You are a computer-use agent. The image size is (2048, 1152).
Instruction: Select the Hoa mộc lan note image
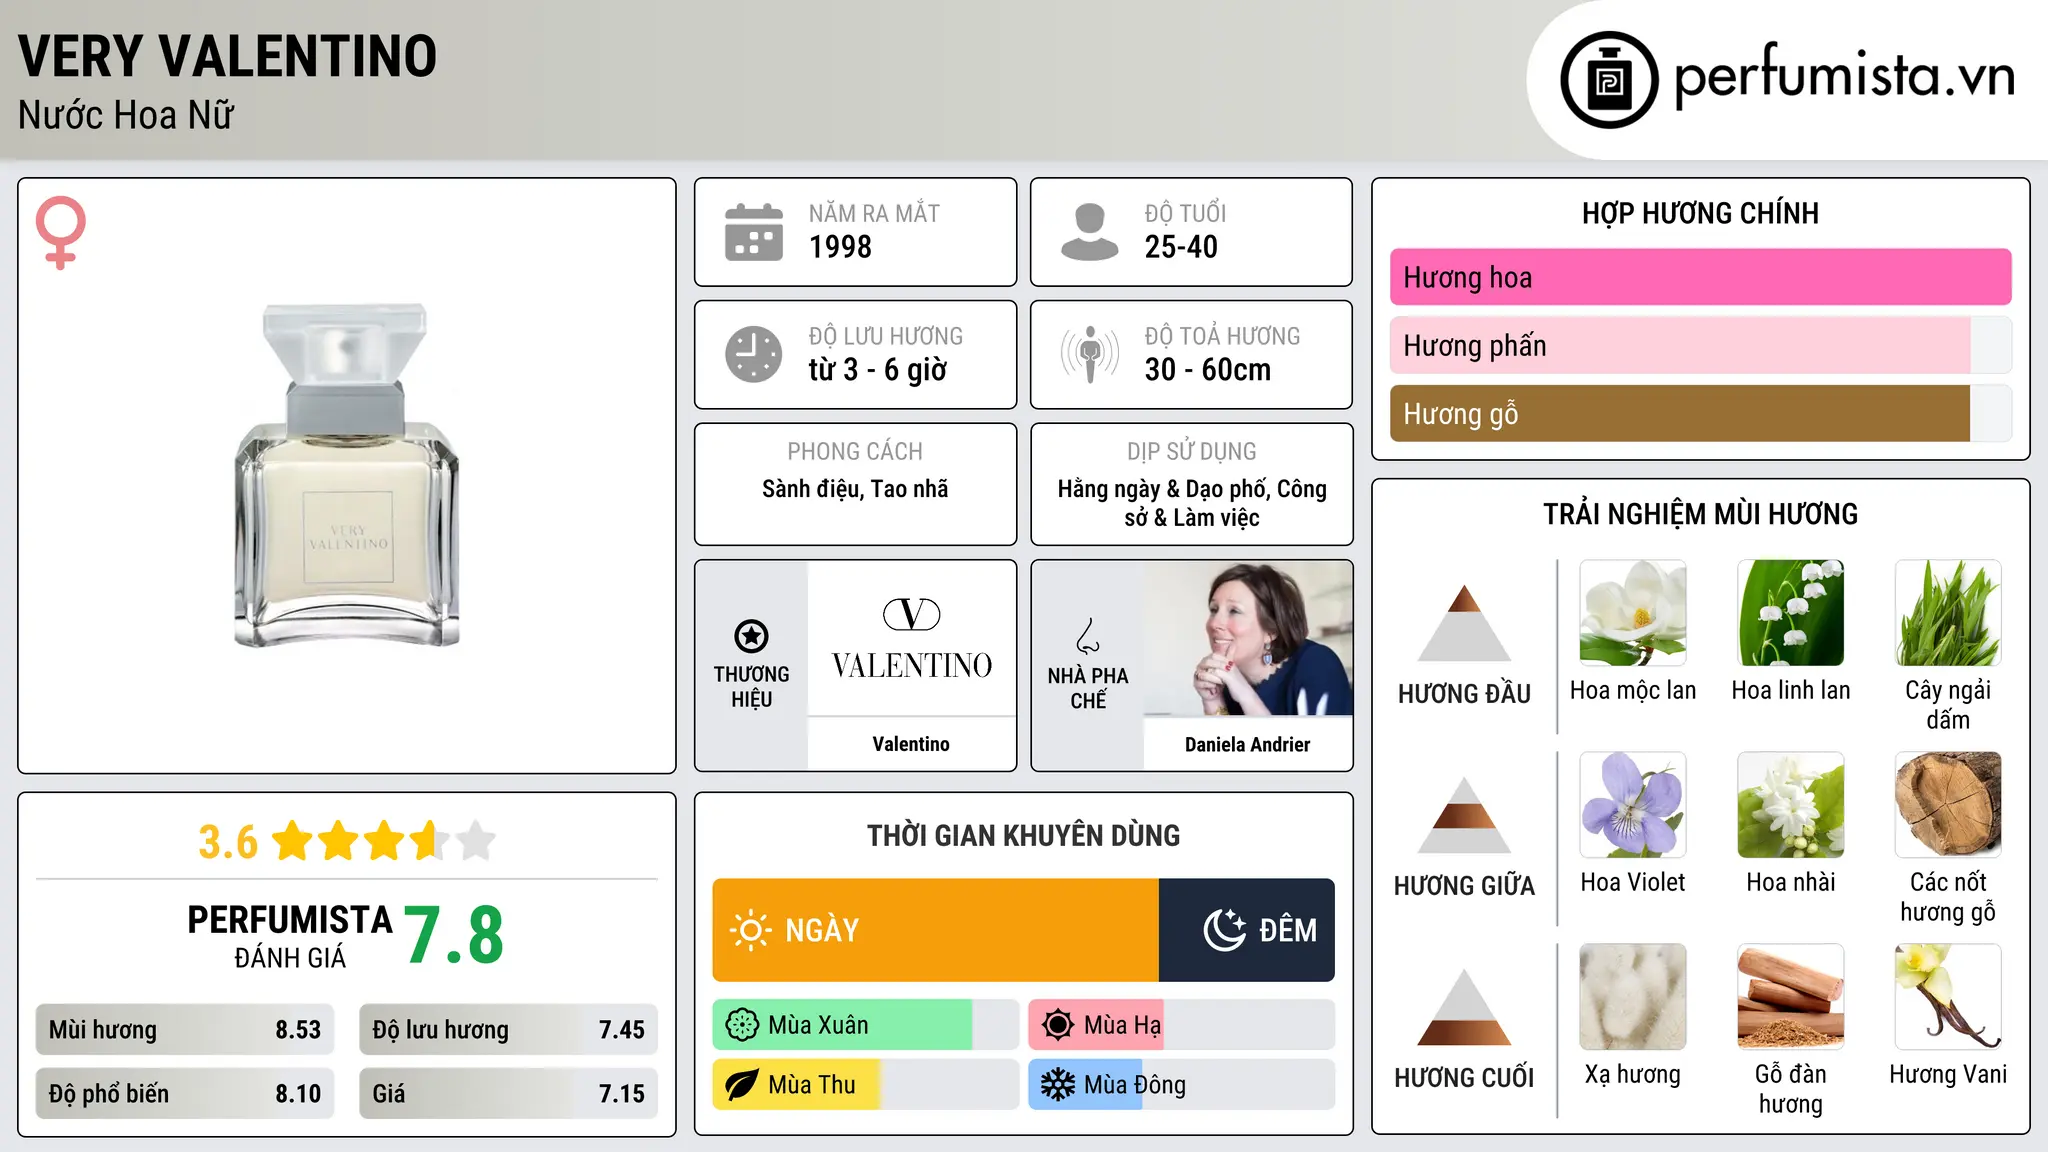[x=1633, y=613]
